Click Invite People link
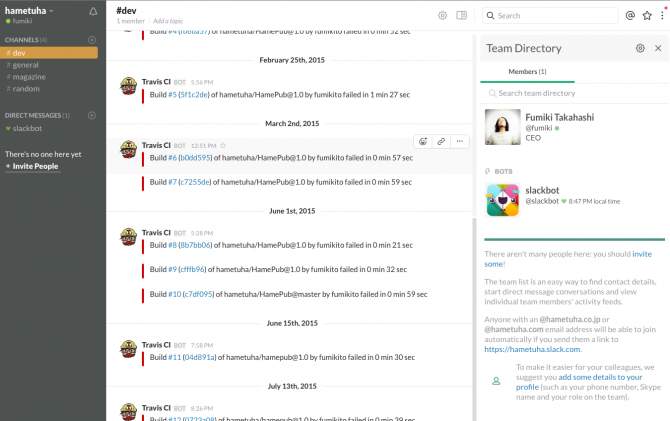The image size is (670, 421). click(x=35, y=166)
